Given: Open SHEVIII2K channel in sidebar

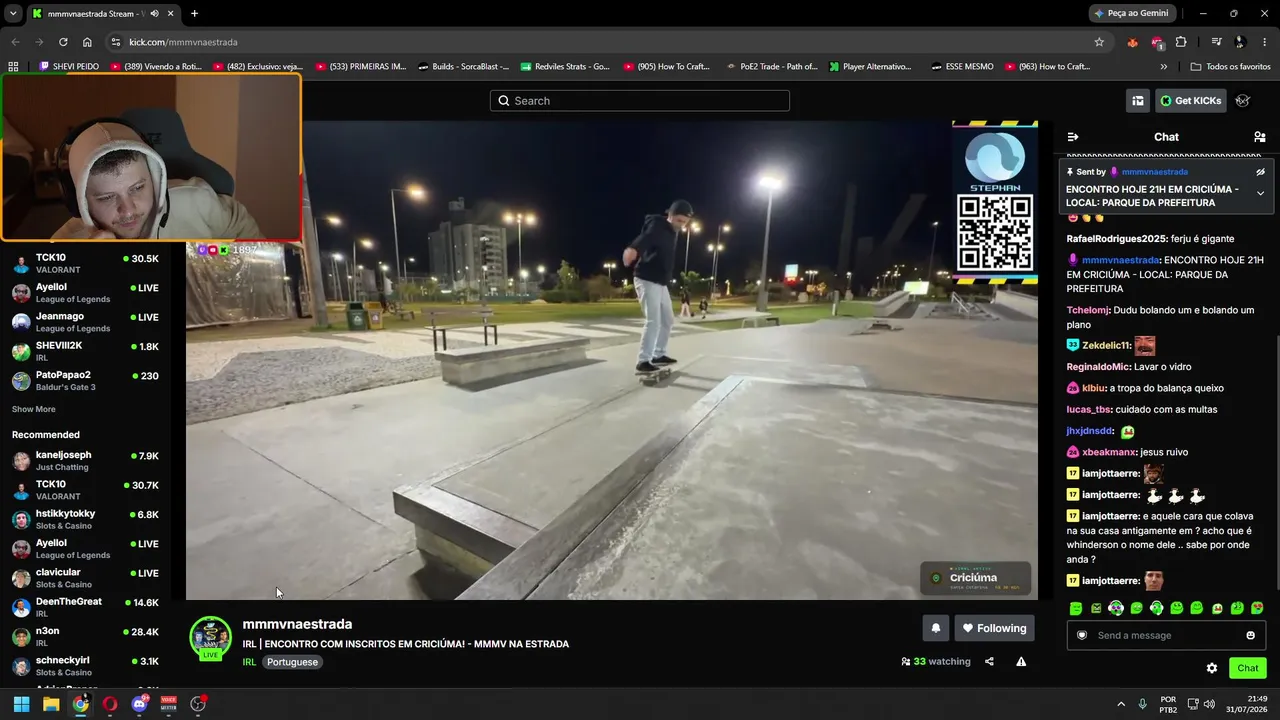Looking at the screenshot, I should (x=85, y=351).
